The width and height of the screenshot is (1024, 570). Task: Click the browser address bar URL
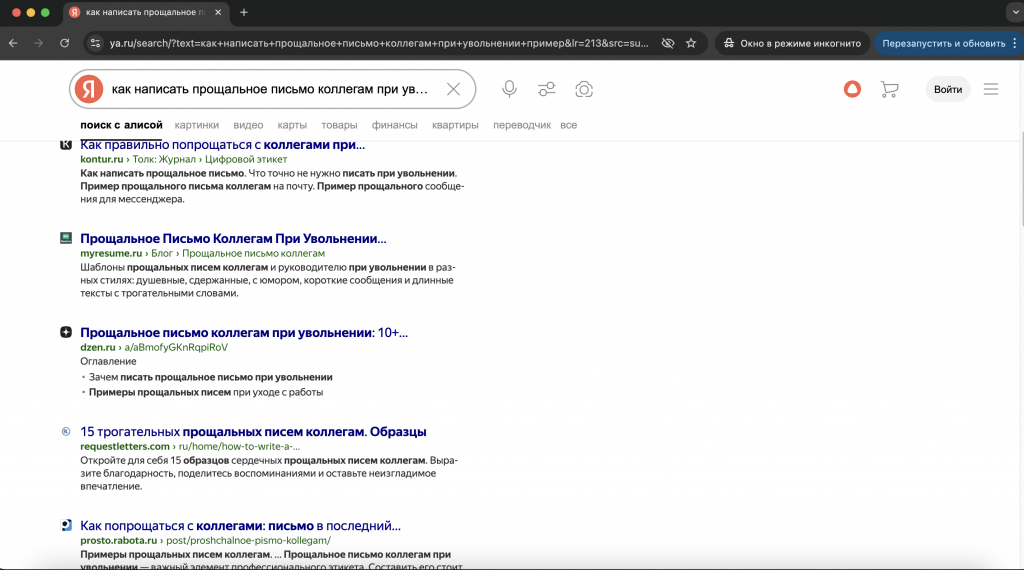click(x=379, y=43)
